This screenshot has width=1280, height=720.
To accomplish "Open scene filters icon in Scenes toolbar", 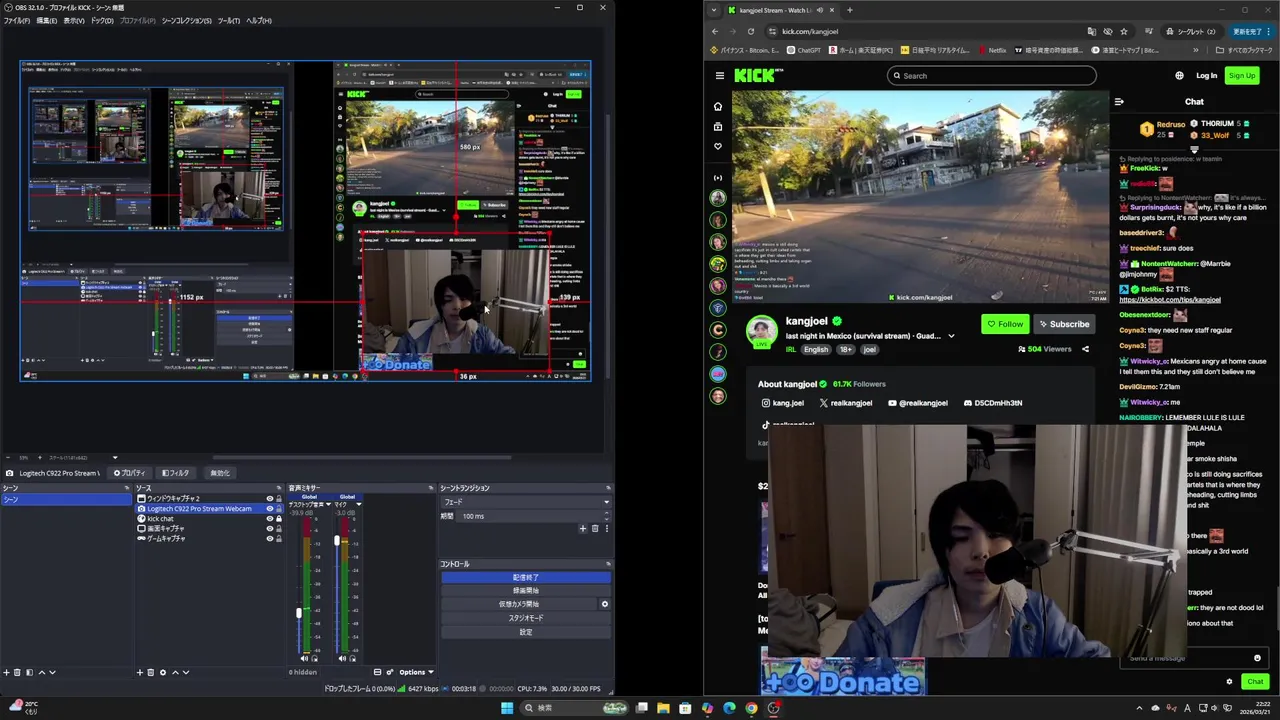I will (x=29, y=672).
